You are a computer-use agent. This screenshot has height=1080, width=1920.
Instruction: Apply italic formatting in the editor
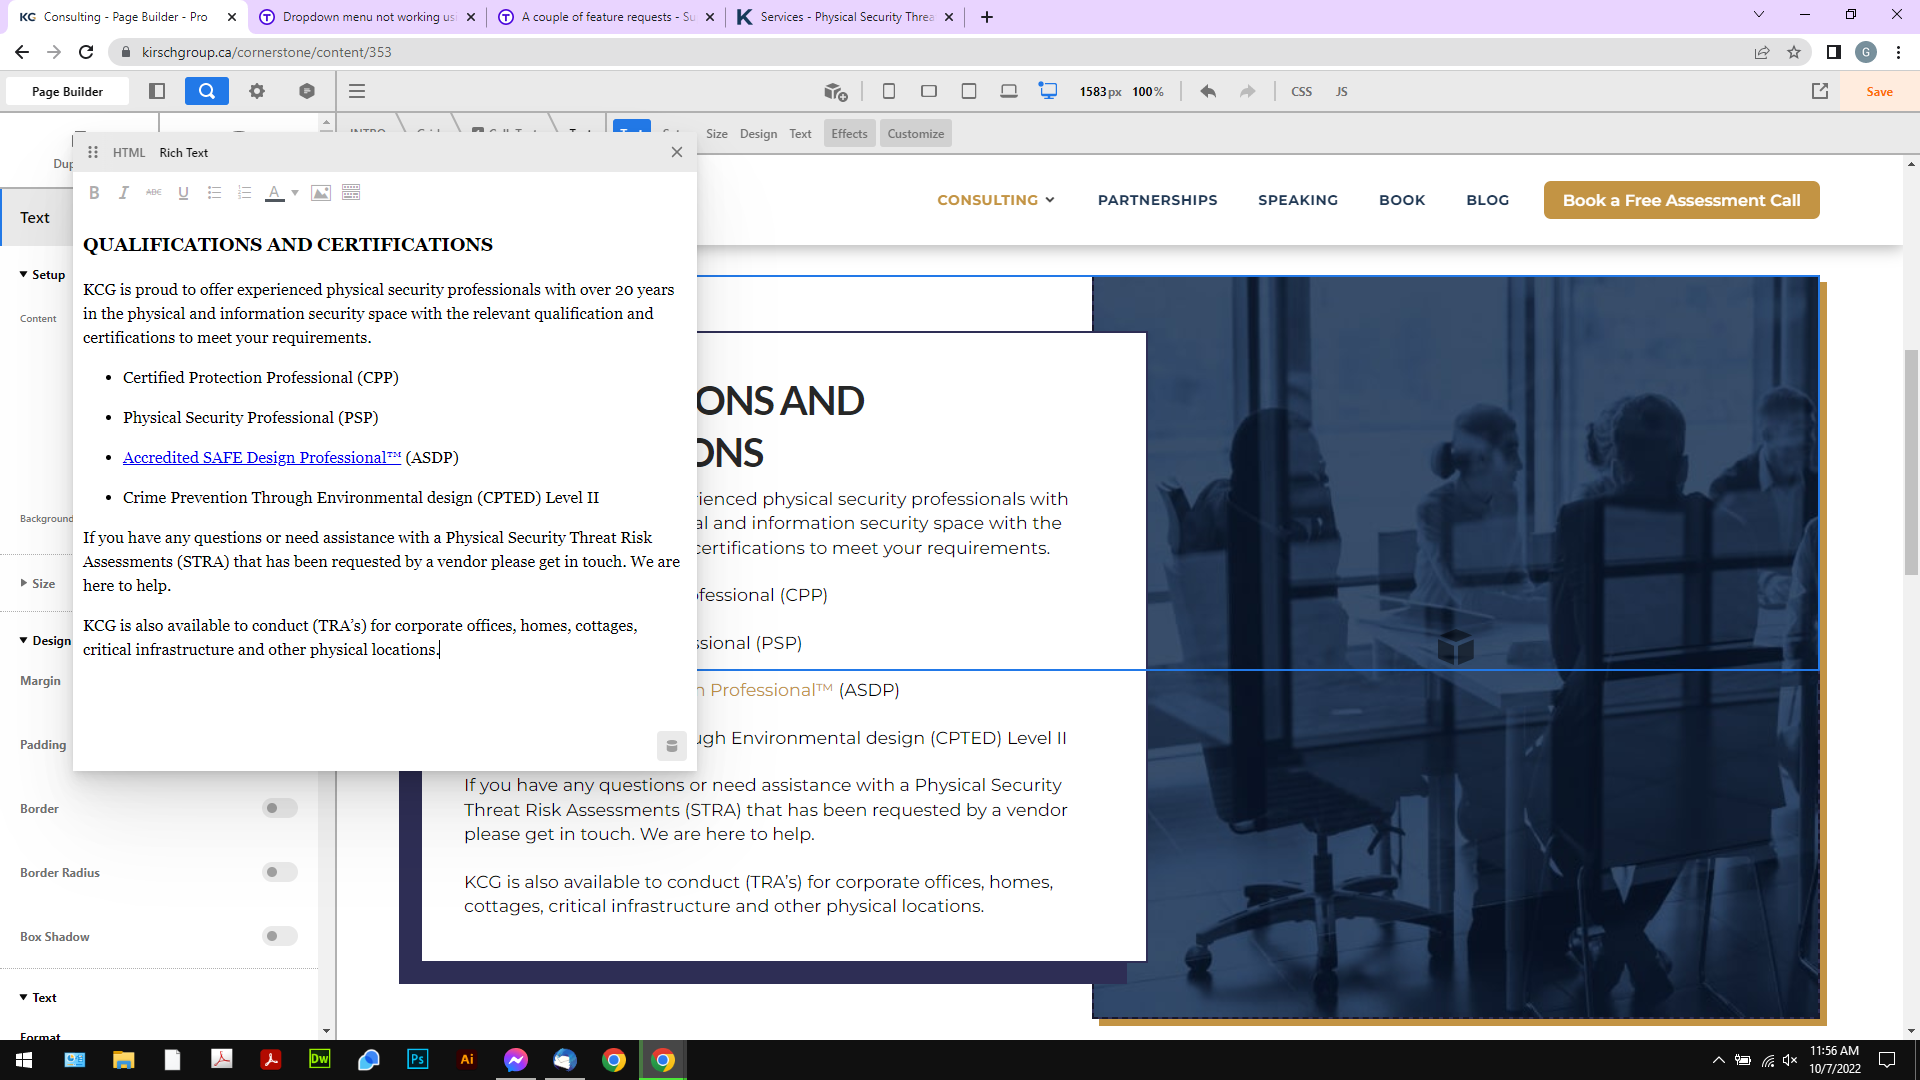(x=124, y=193)
